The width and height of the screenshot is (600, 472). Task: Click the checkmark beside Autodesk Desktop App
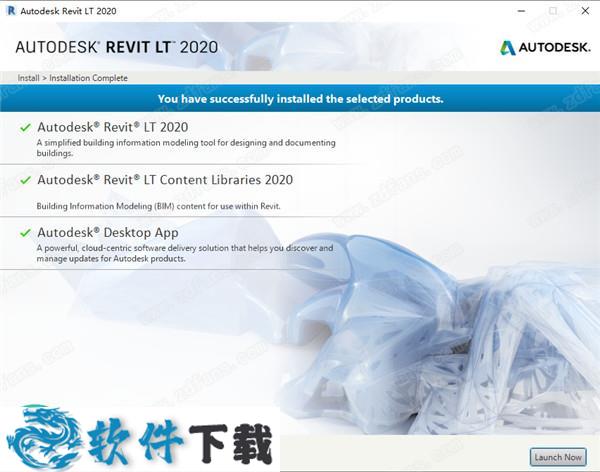click(x=25, y=232)
